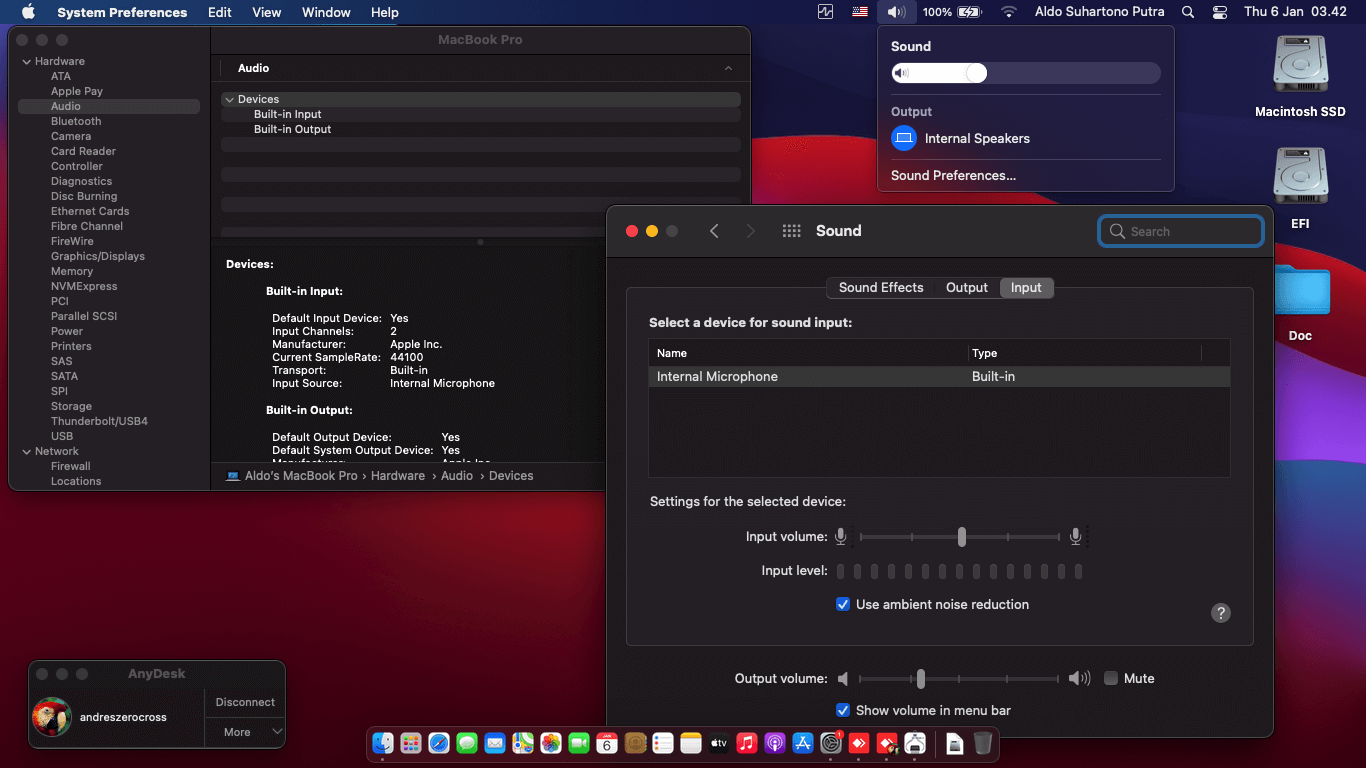Open Calendar from the Dock

pyautogui.click(x=607, y=743)
